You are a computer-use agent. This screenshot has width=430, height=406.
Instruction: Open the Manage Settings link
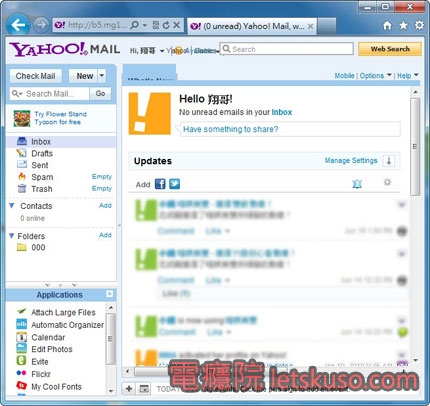click(351, 160)
